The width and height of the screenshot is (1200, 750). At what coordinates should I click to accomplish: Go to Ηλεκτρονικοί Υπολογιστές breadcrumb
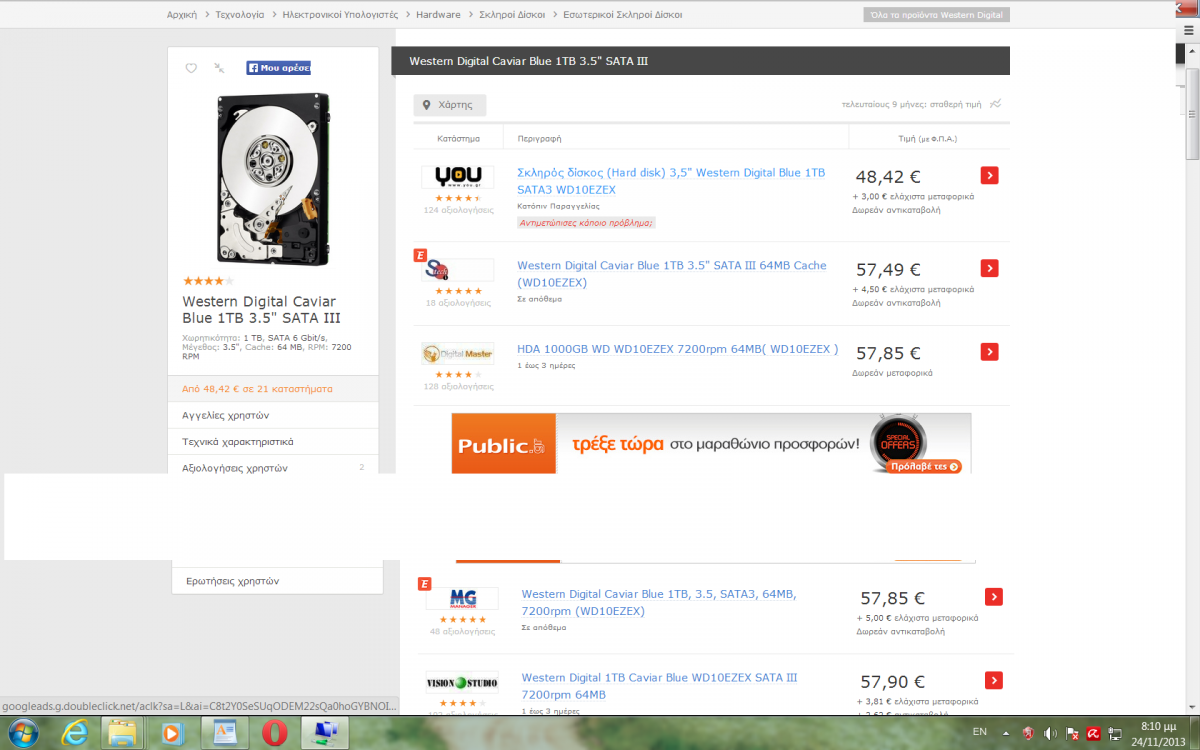pos(340,15)
